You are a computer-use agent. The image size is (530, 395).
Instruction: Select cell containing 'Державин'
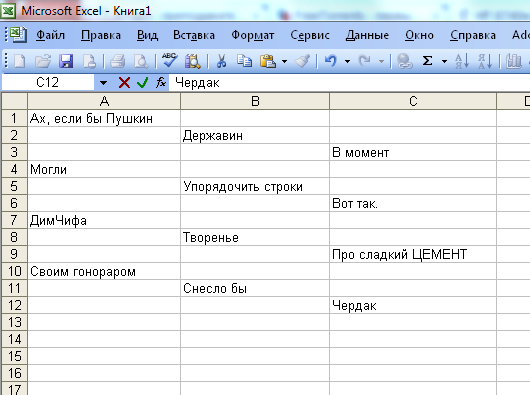click(255, 135)
